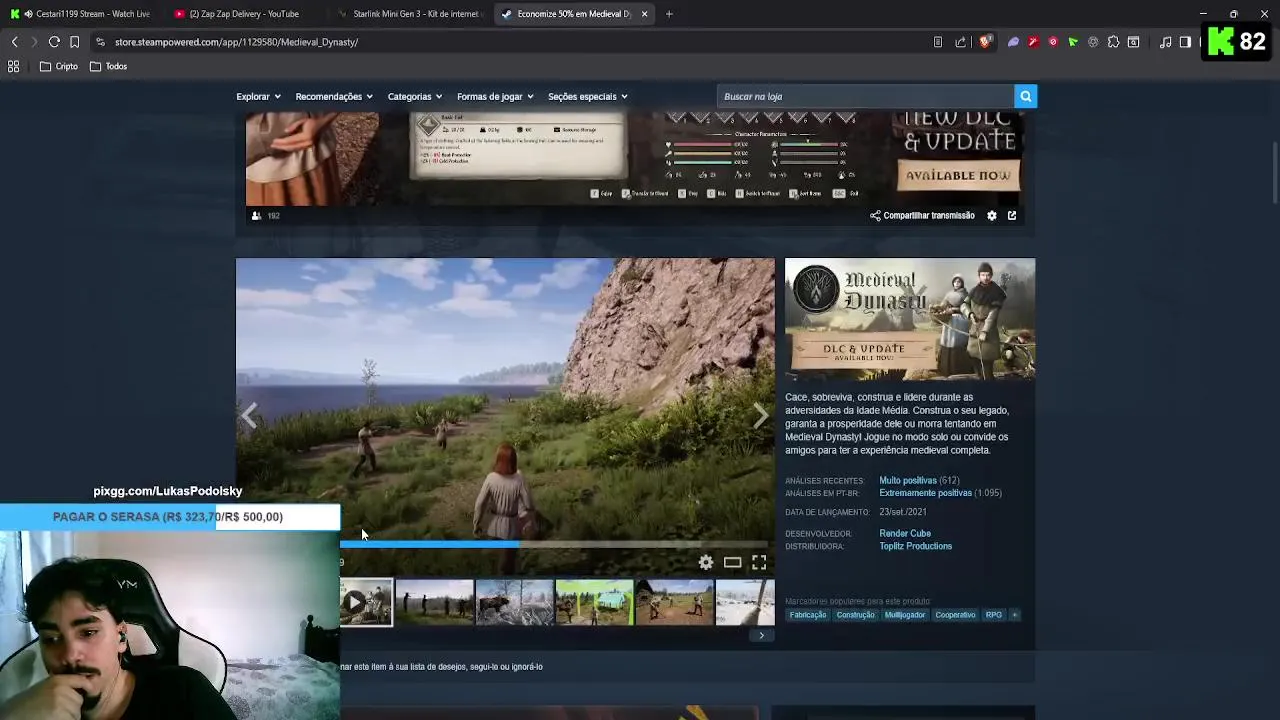Viewport: 1280px width, 720px height.
Task: Expand the Recomendações dropdown menu
Action: tap(334, 96)
